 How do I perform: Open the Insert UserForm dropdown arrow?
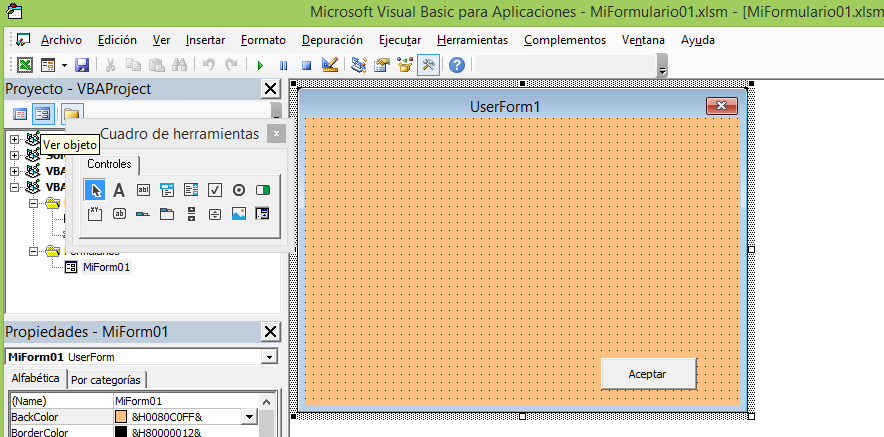64,66
